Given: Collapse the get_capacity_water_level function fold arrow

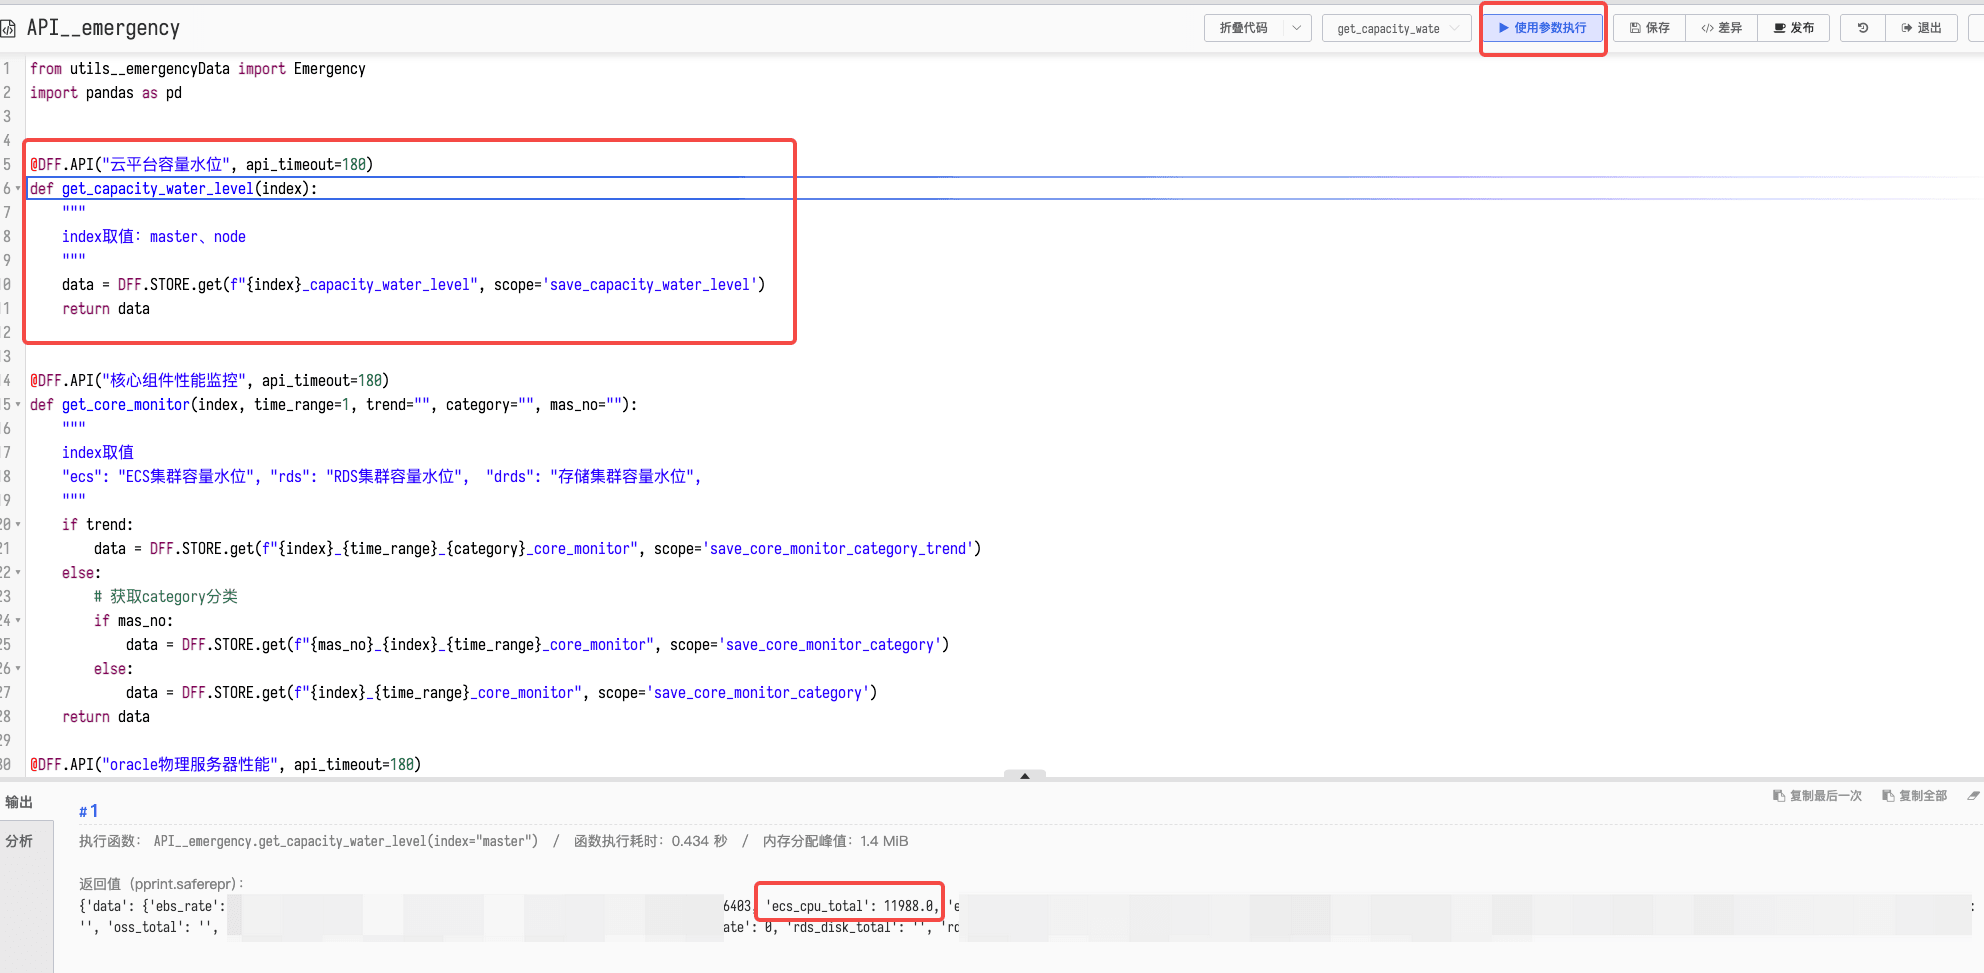Looking at the screenshot, I should pos(18,188).
